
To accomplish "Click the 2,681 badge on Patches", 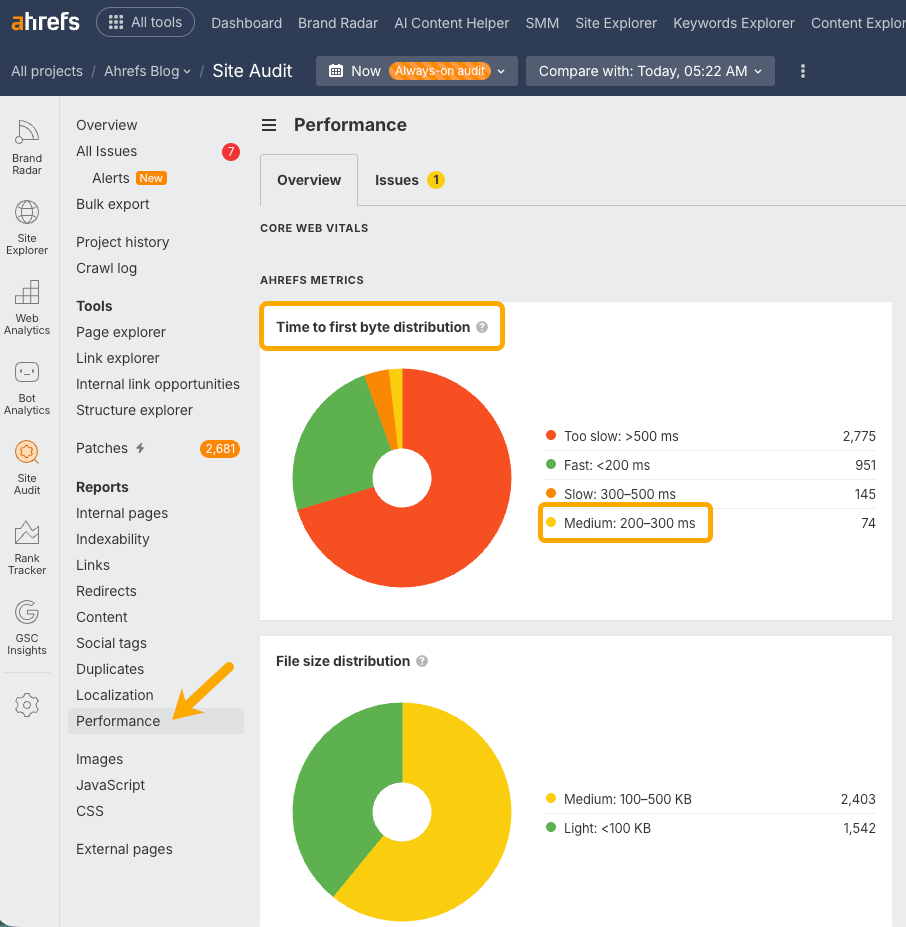I will point(220,449).
